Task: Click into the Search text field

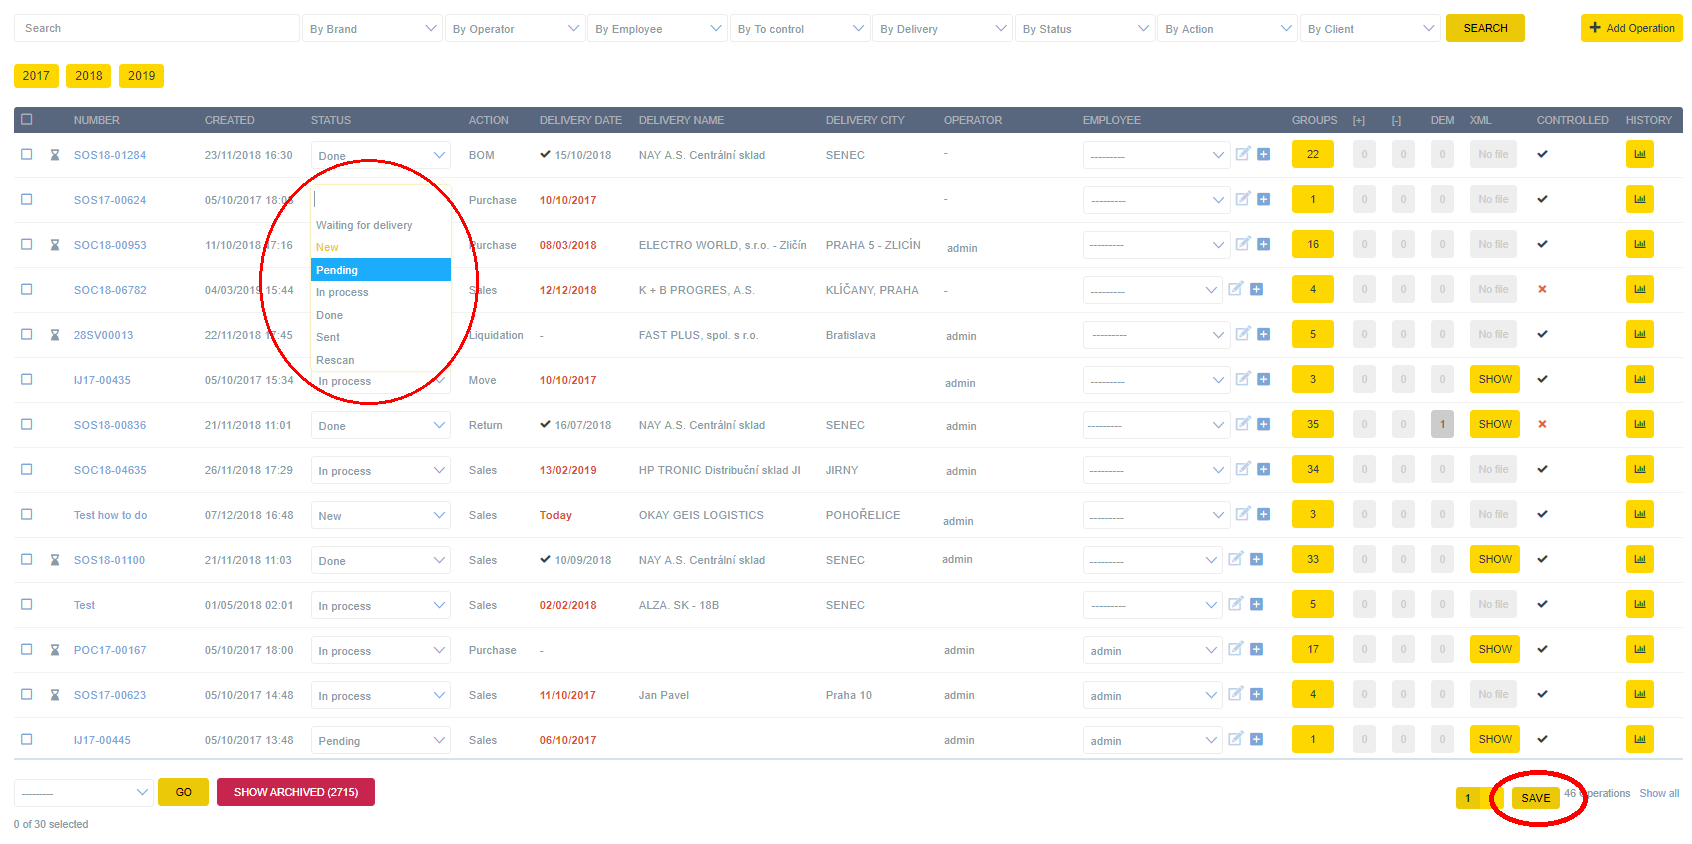Action: [157, 28]
